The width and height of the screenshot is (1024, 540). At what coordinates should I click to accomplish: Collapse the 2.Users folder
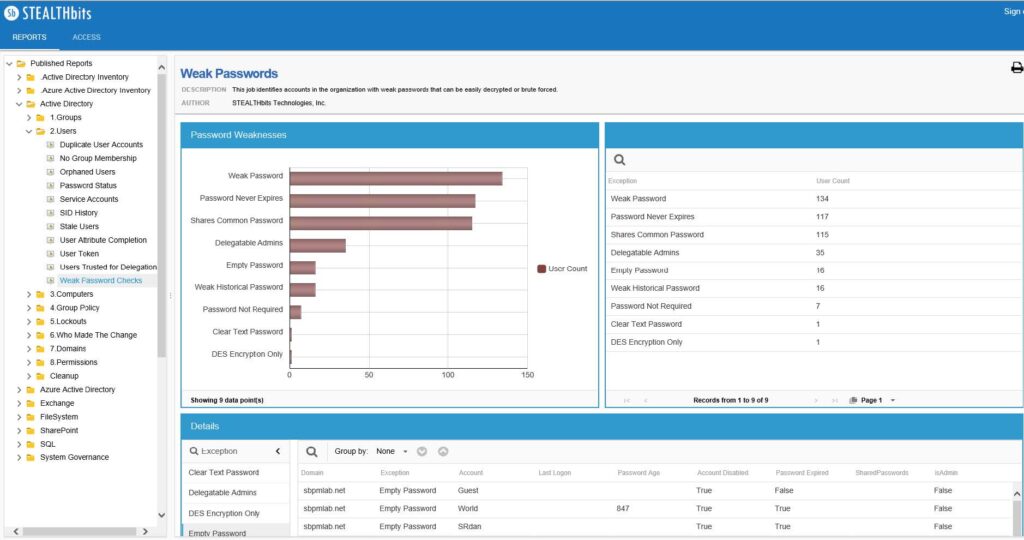29,131
